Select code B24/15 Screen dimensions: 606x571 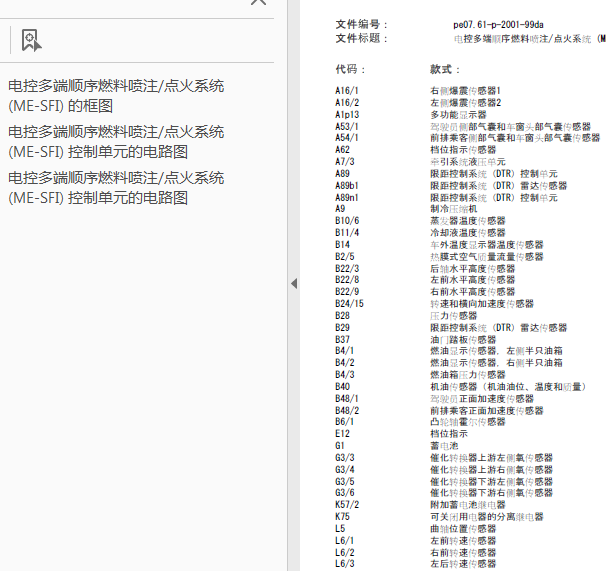click(349, 303)
